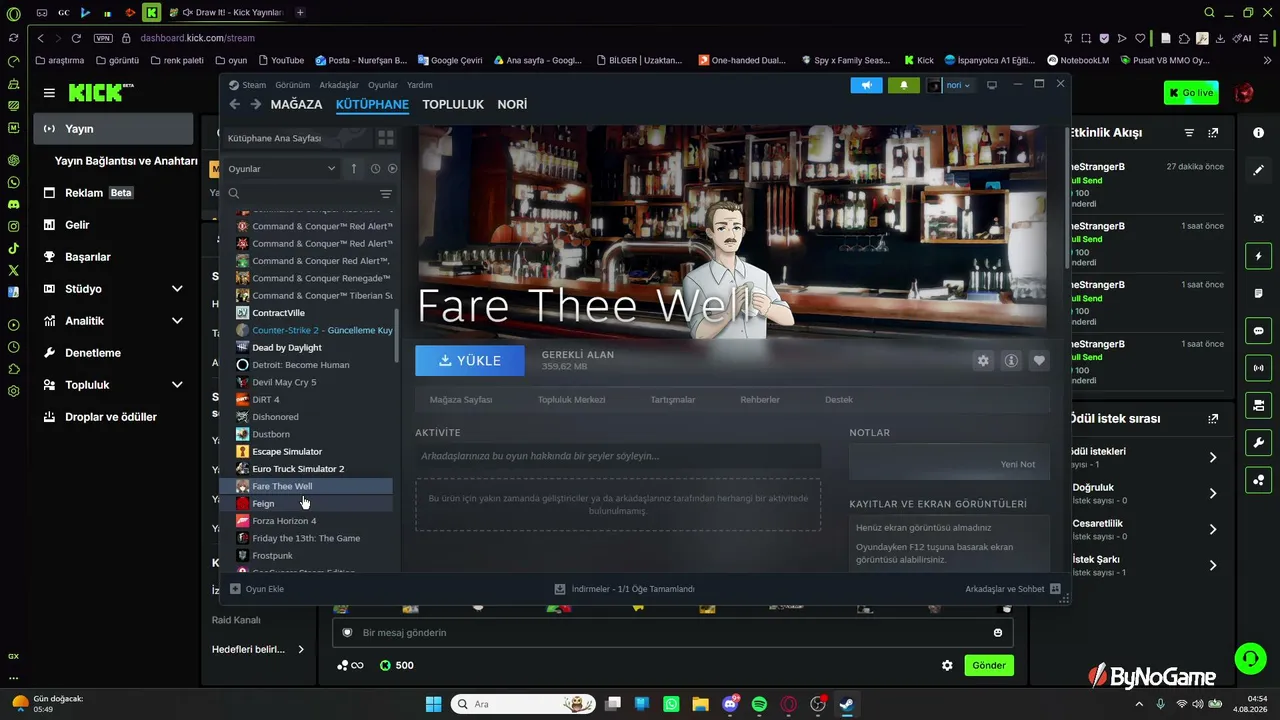Open game settings gear for Fare Thee Well
The image size is (1280, 720).
coord(983,360)
